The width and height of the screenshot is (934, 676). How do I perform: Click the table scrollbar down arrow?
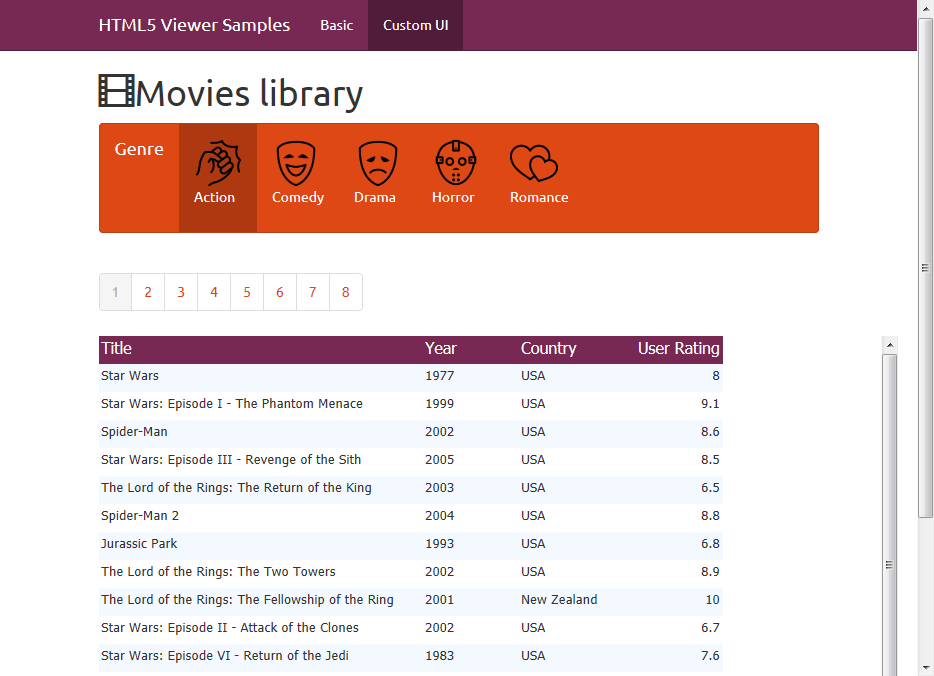(889, 668)
